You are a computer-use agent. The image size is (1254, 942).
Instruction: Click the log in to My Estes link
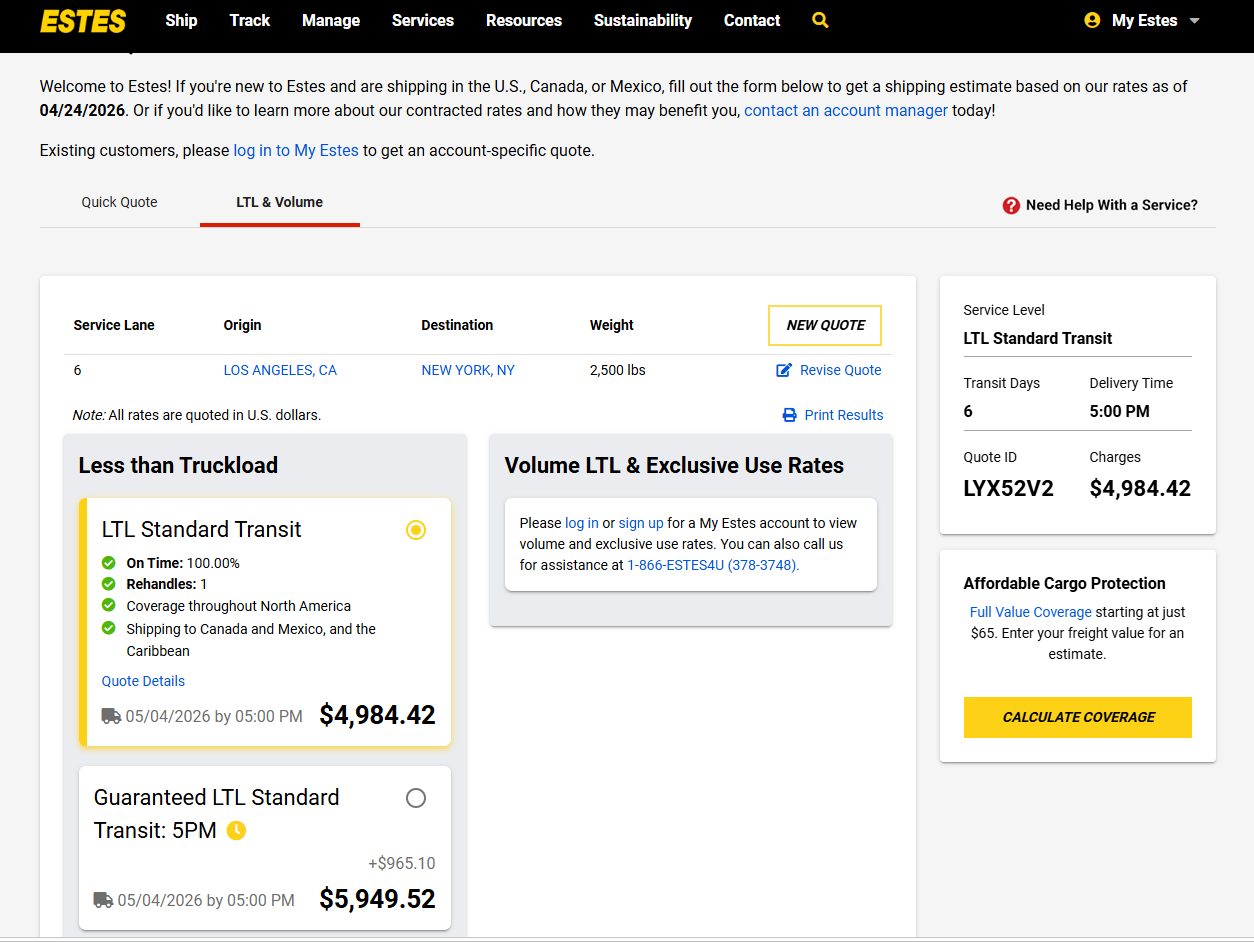tap(296, 151)
